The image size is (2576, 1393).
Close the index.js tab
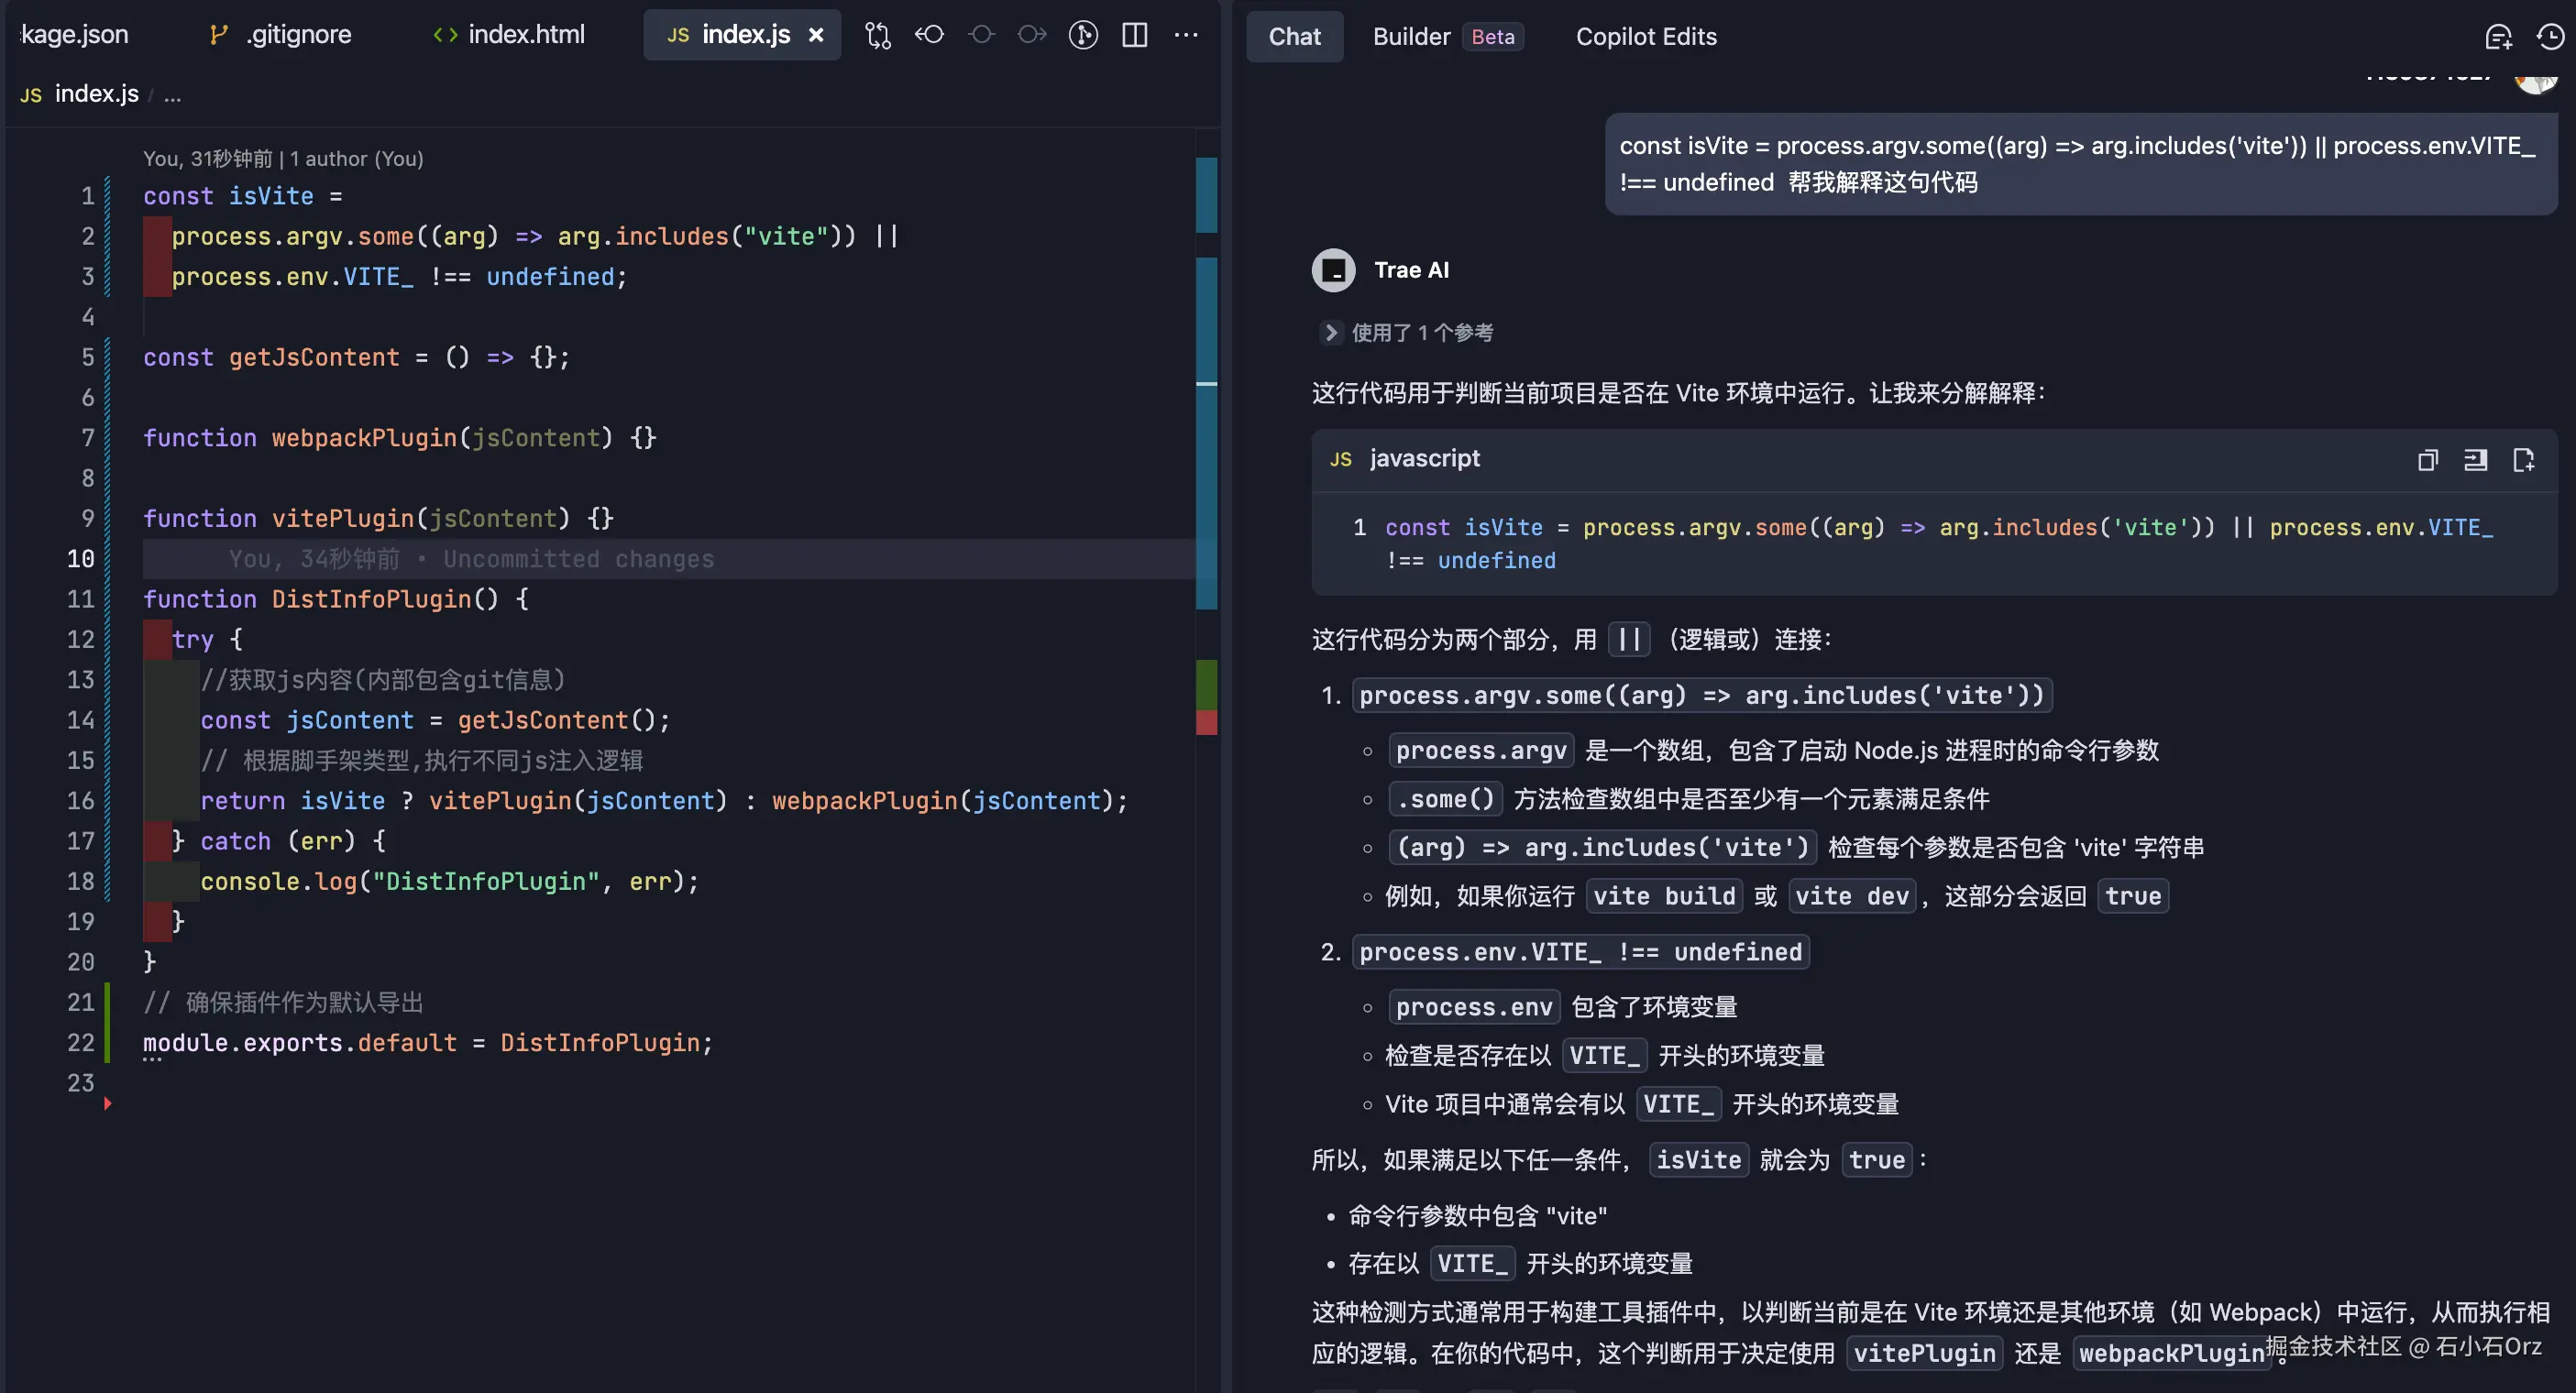coord(816,35)
